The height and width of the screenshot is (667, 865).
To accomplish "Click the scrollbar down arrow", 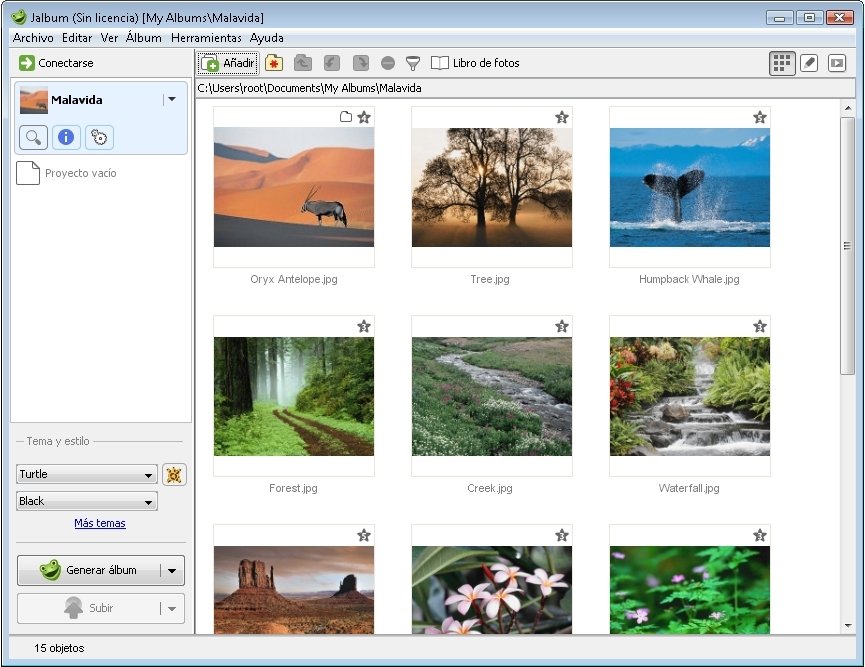I will click(x=848, y=626).
